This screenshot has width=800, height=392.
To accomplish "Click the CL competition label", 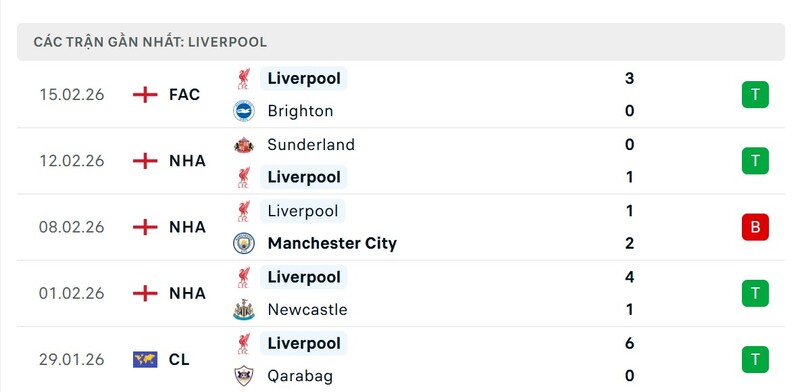I will pos(179,360).
